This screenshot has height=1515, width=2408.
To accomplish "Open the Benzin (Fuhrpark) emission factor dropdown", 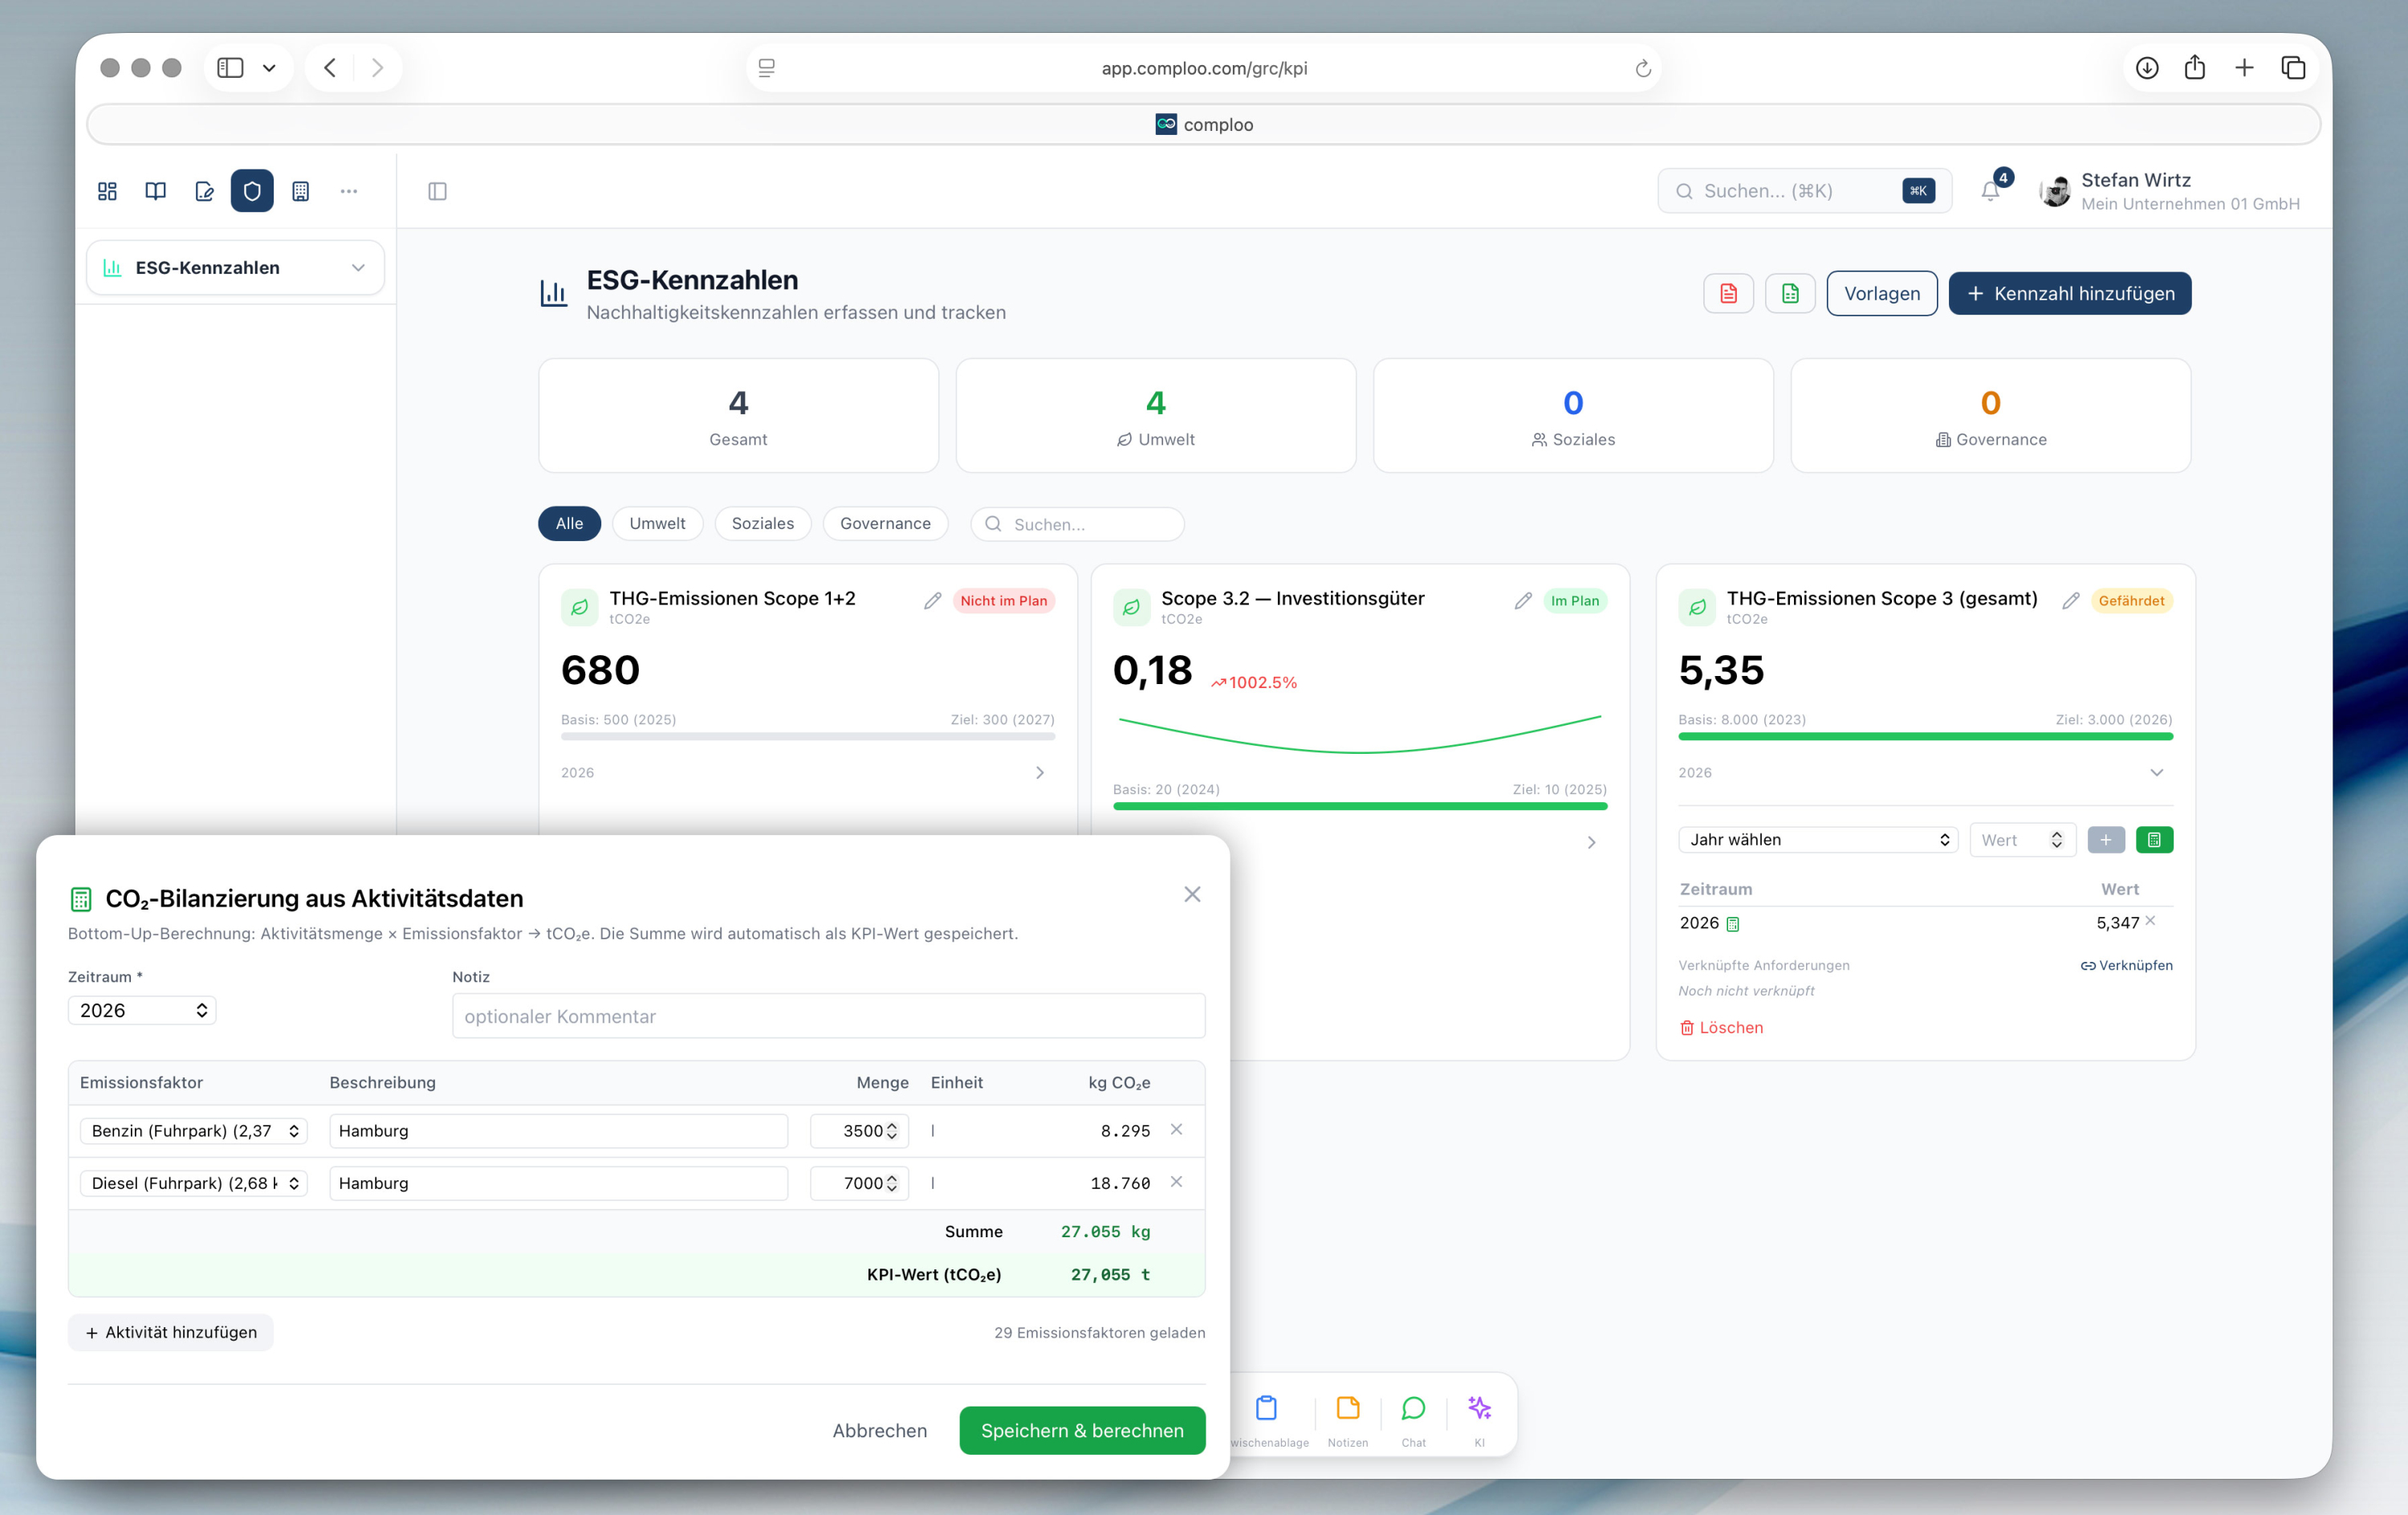I will (194, 1130).
